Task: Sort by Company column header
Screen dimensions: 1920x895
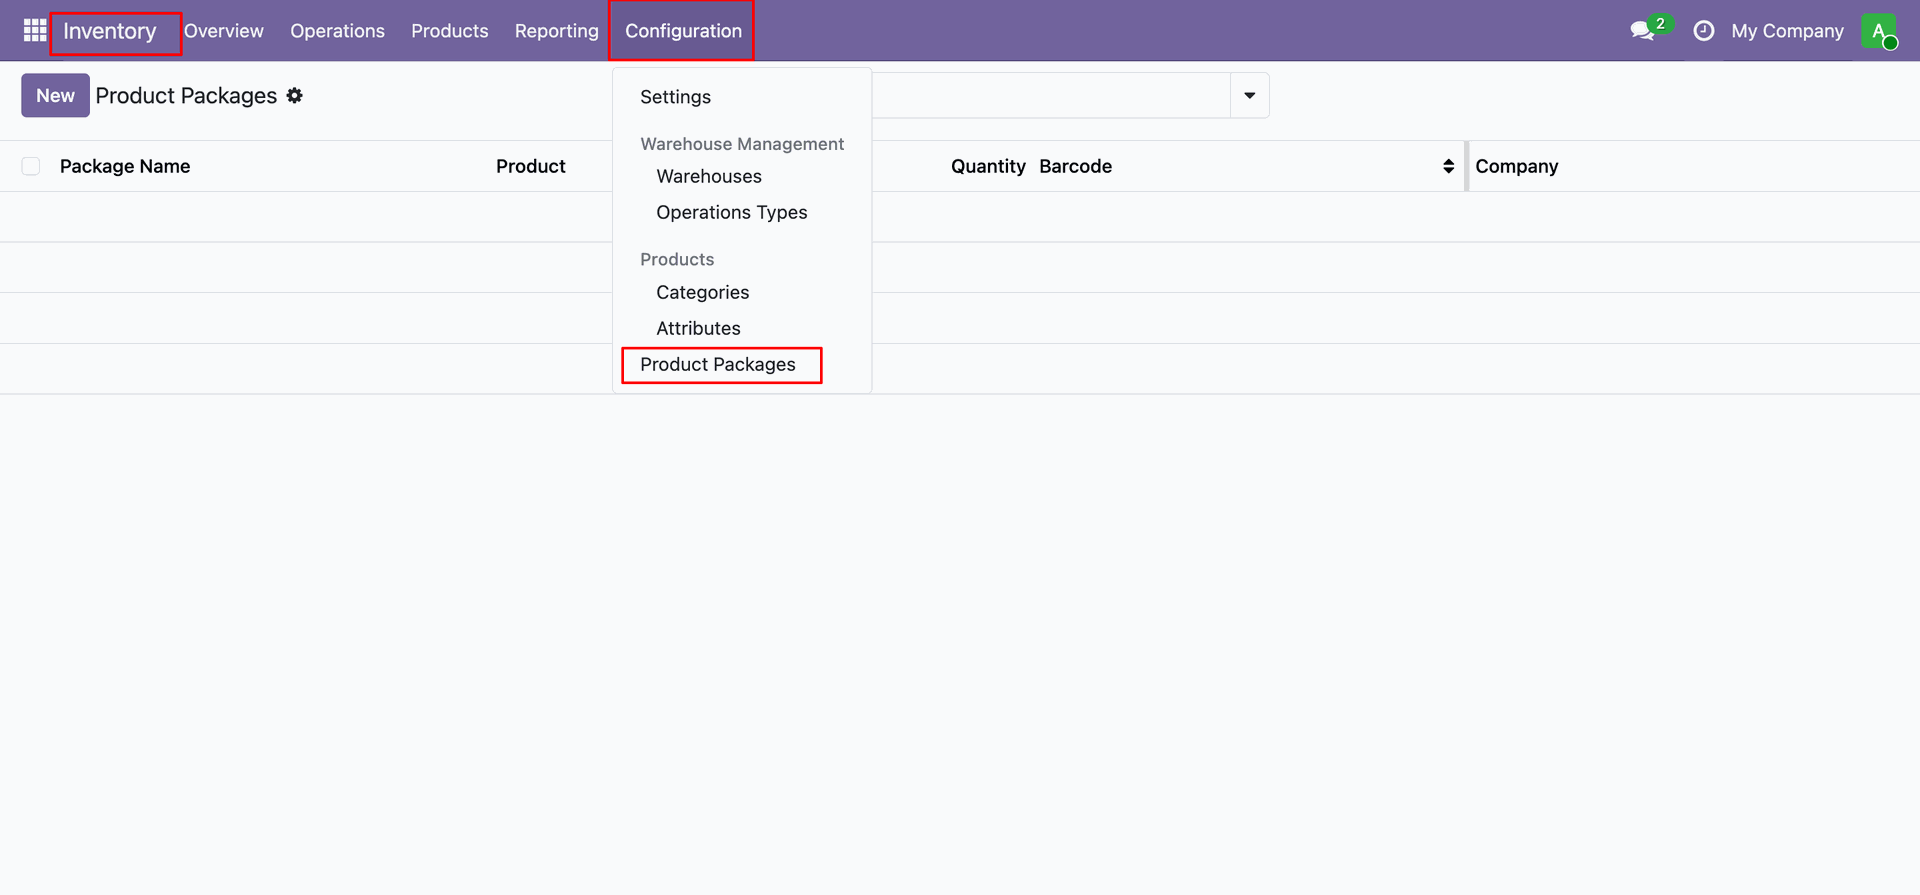Action: pos(1517,166)
